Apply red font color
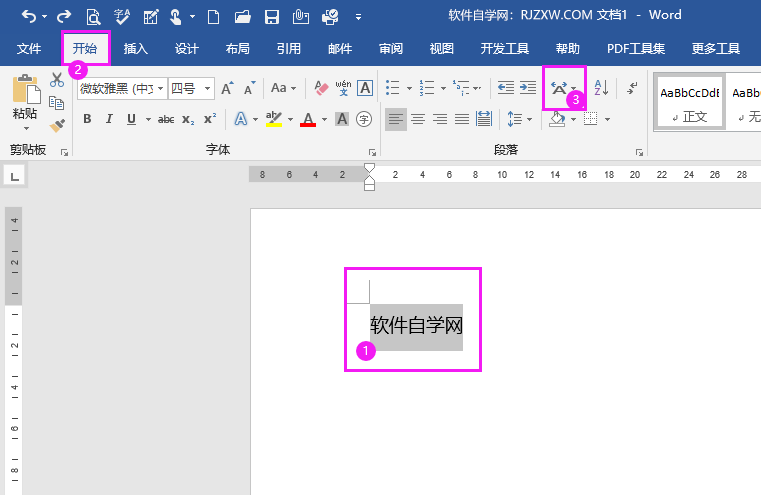The width and height of the screenshot is (761, 495). point(308,119)
